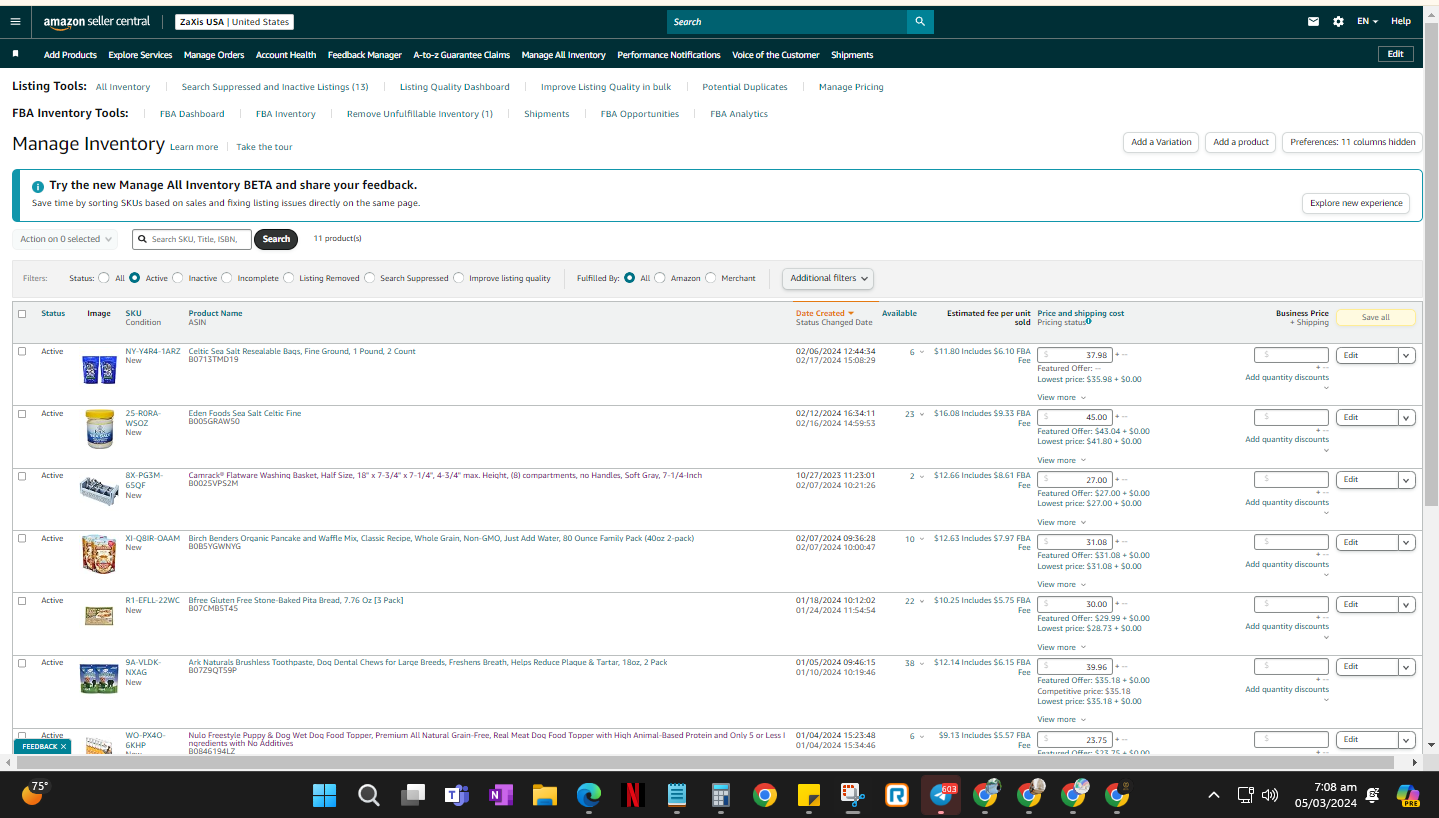Filter by Listing Removed status
Image resolution: width=1439 pixels, height=818 pixels.
(x=288, y=278)
